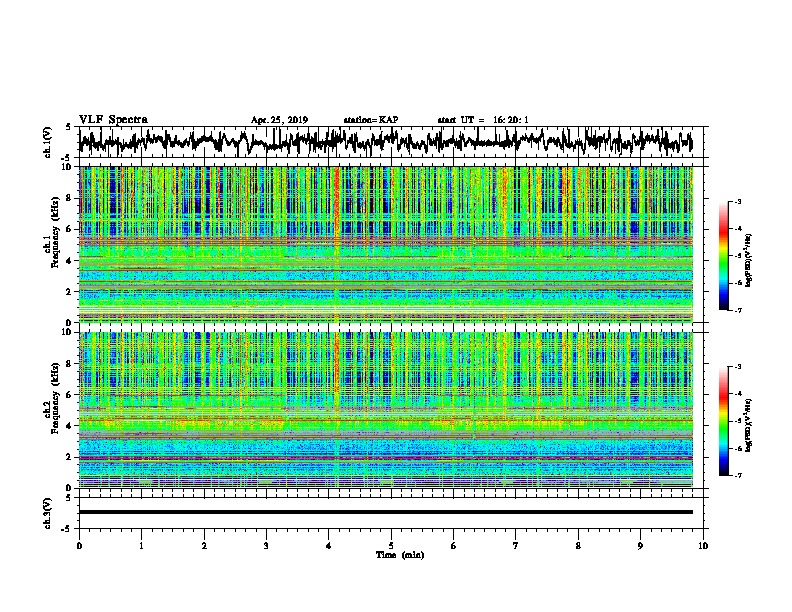Click the "-3" label on ch.1 colorbar
Image resolution: width=792 pixels, height=612 pixels.
(x=737, y=201)
